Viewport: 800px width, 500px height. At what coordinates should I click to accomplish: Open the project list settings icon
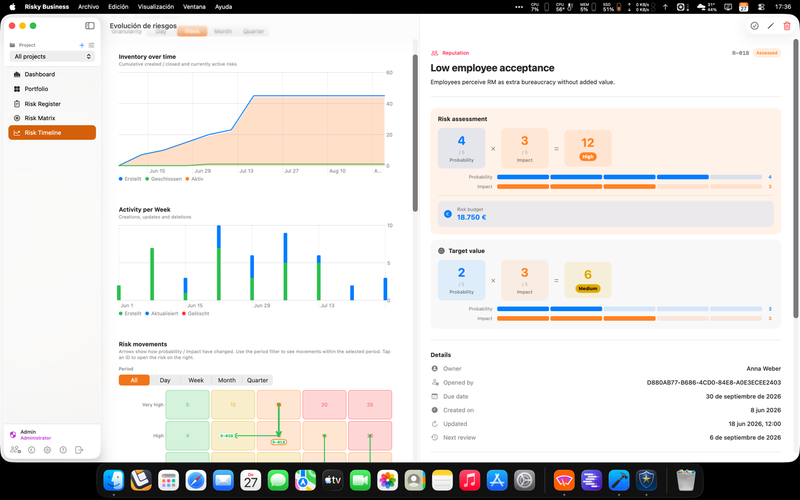[x=91, y=45]
